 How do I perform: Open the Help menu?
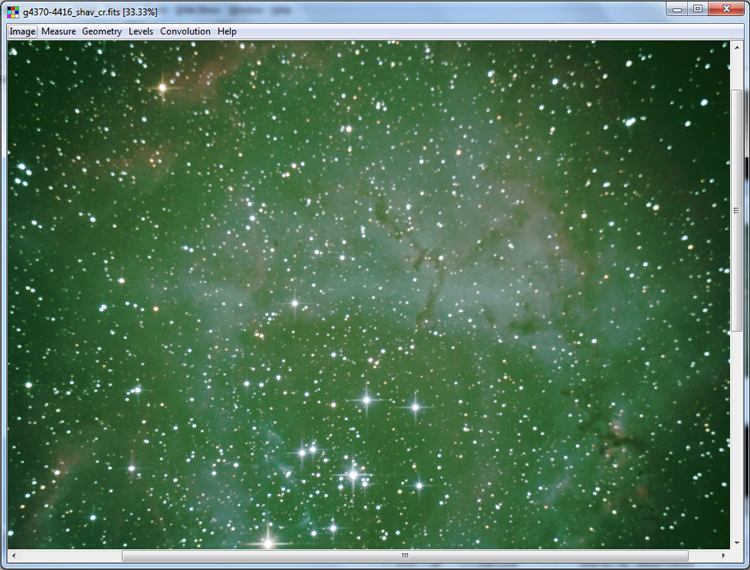tap(227, 32)
